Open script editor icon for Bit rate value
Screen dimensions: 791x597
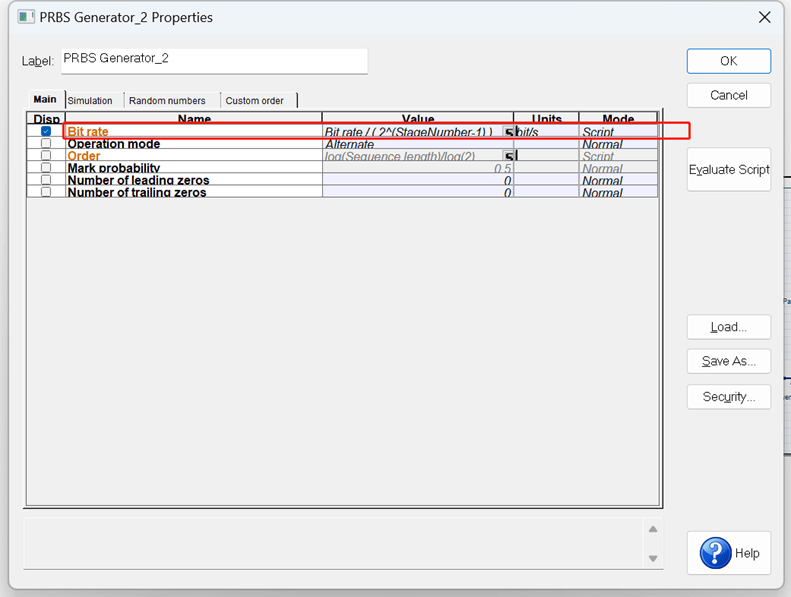[x=508, y=132]
